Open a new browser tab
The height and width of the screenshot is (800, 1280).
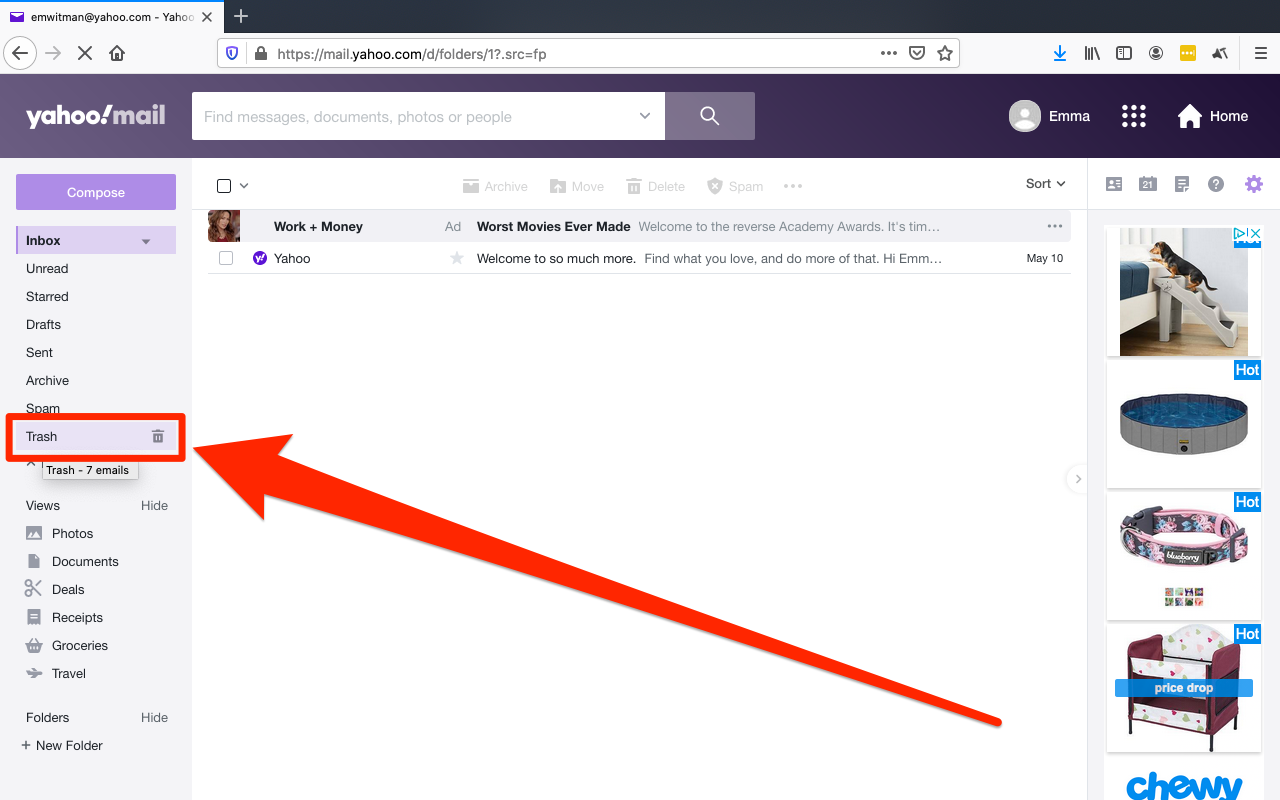tap(241, 16)
